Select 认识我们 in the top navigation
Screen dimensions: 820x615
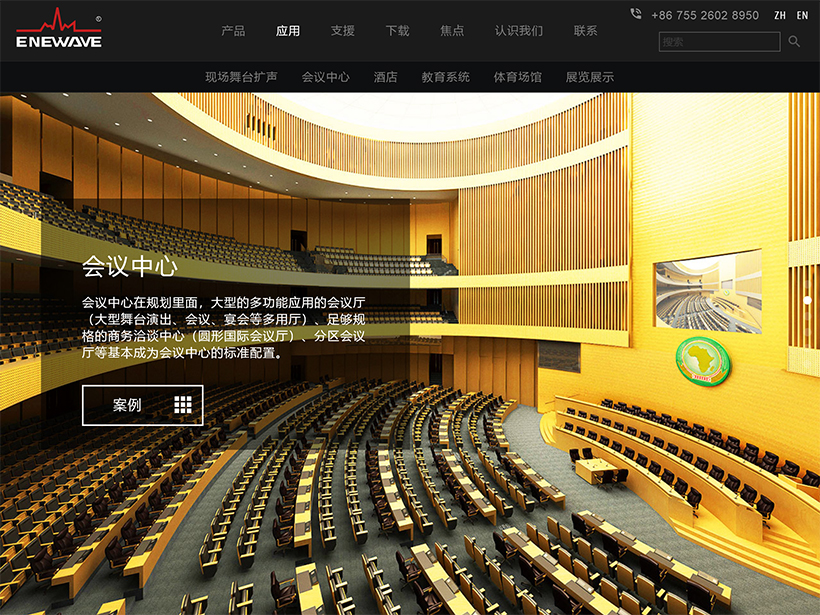click(519, 31)
